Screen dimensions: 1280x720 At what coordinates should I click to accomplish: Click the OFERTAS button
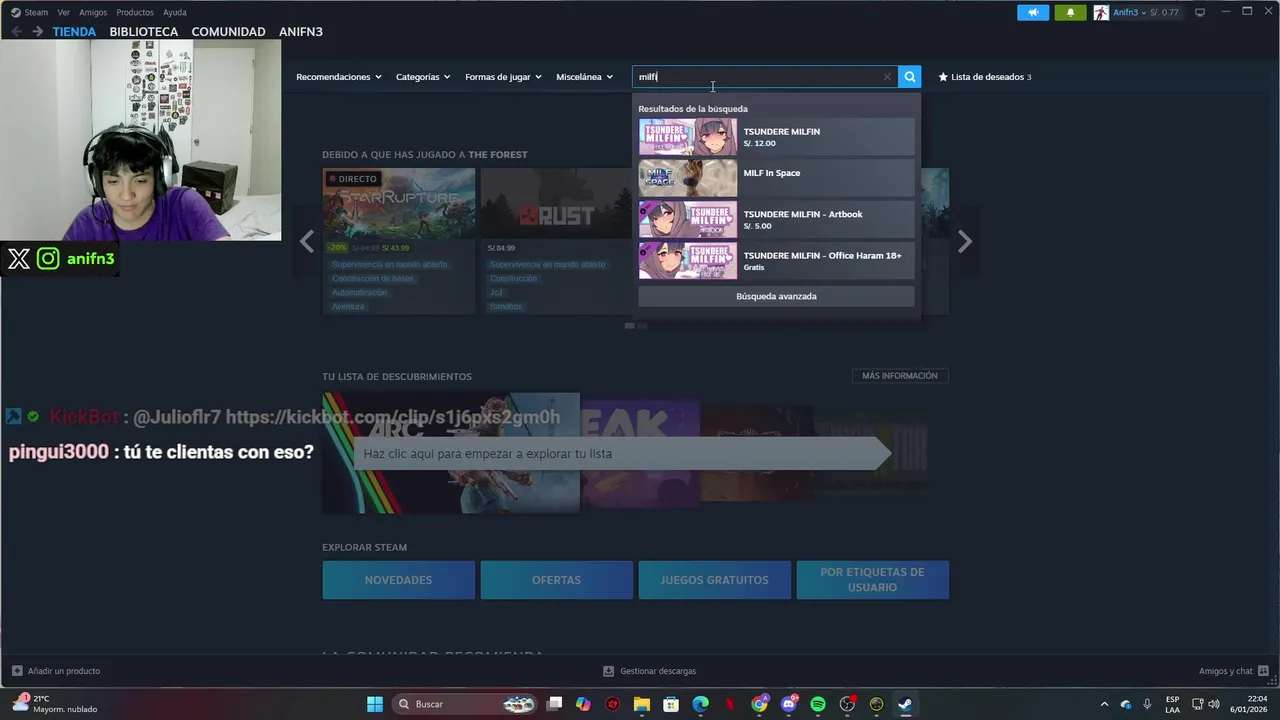556,580
